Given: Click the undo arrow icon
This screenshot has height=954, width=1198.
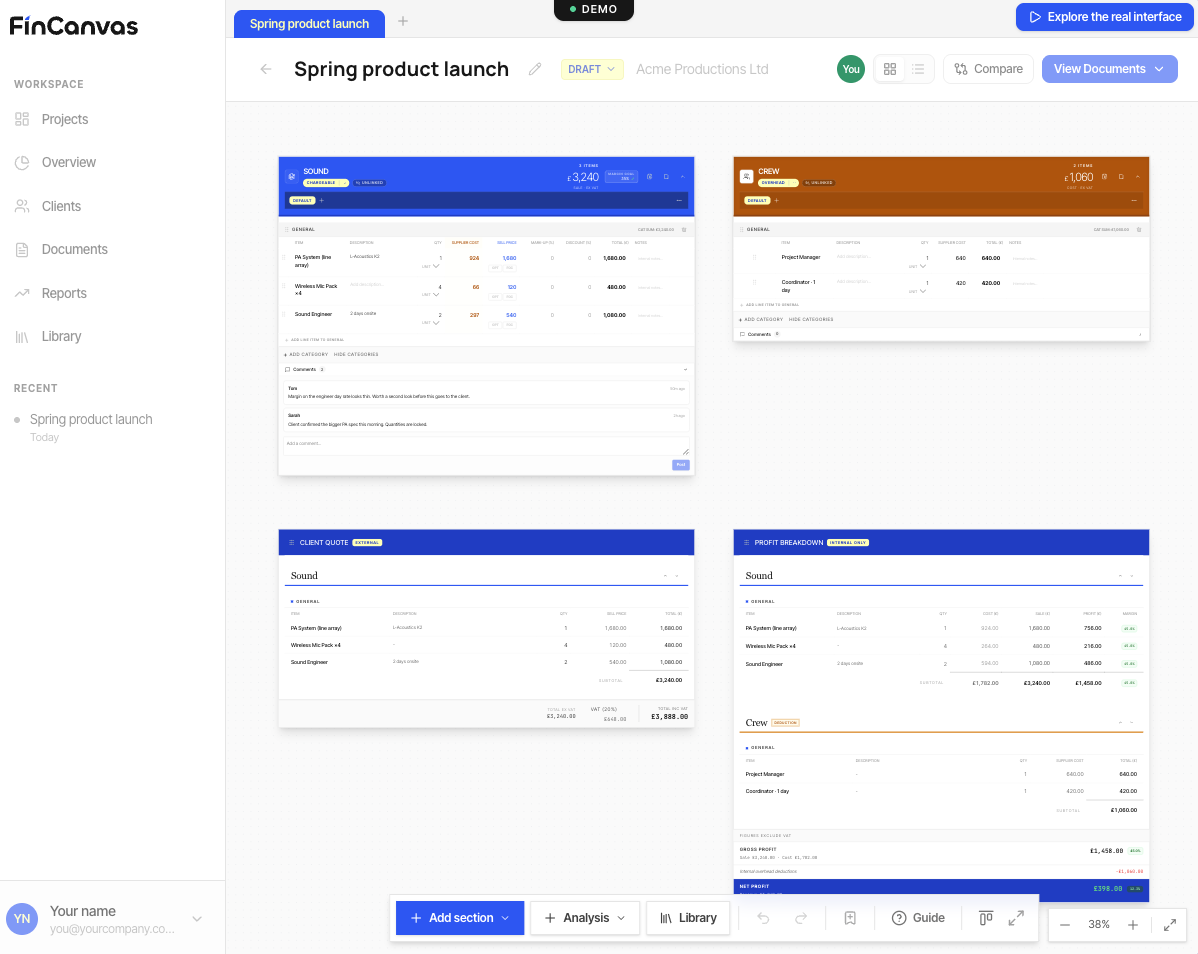Looking at the screenshot, I should tap(763, 918).
